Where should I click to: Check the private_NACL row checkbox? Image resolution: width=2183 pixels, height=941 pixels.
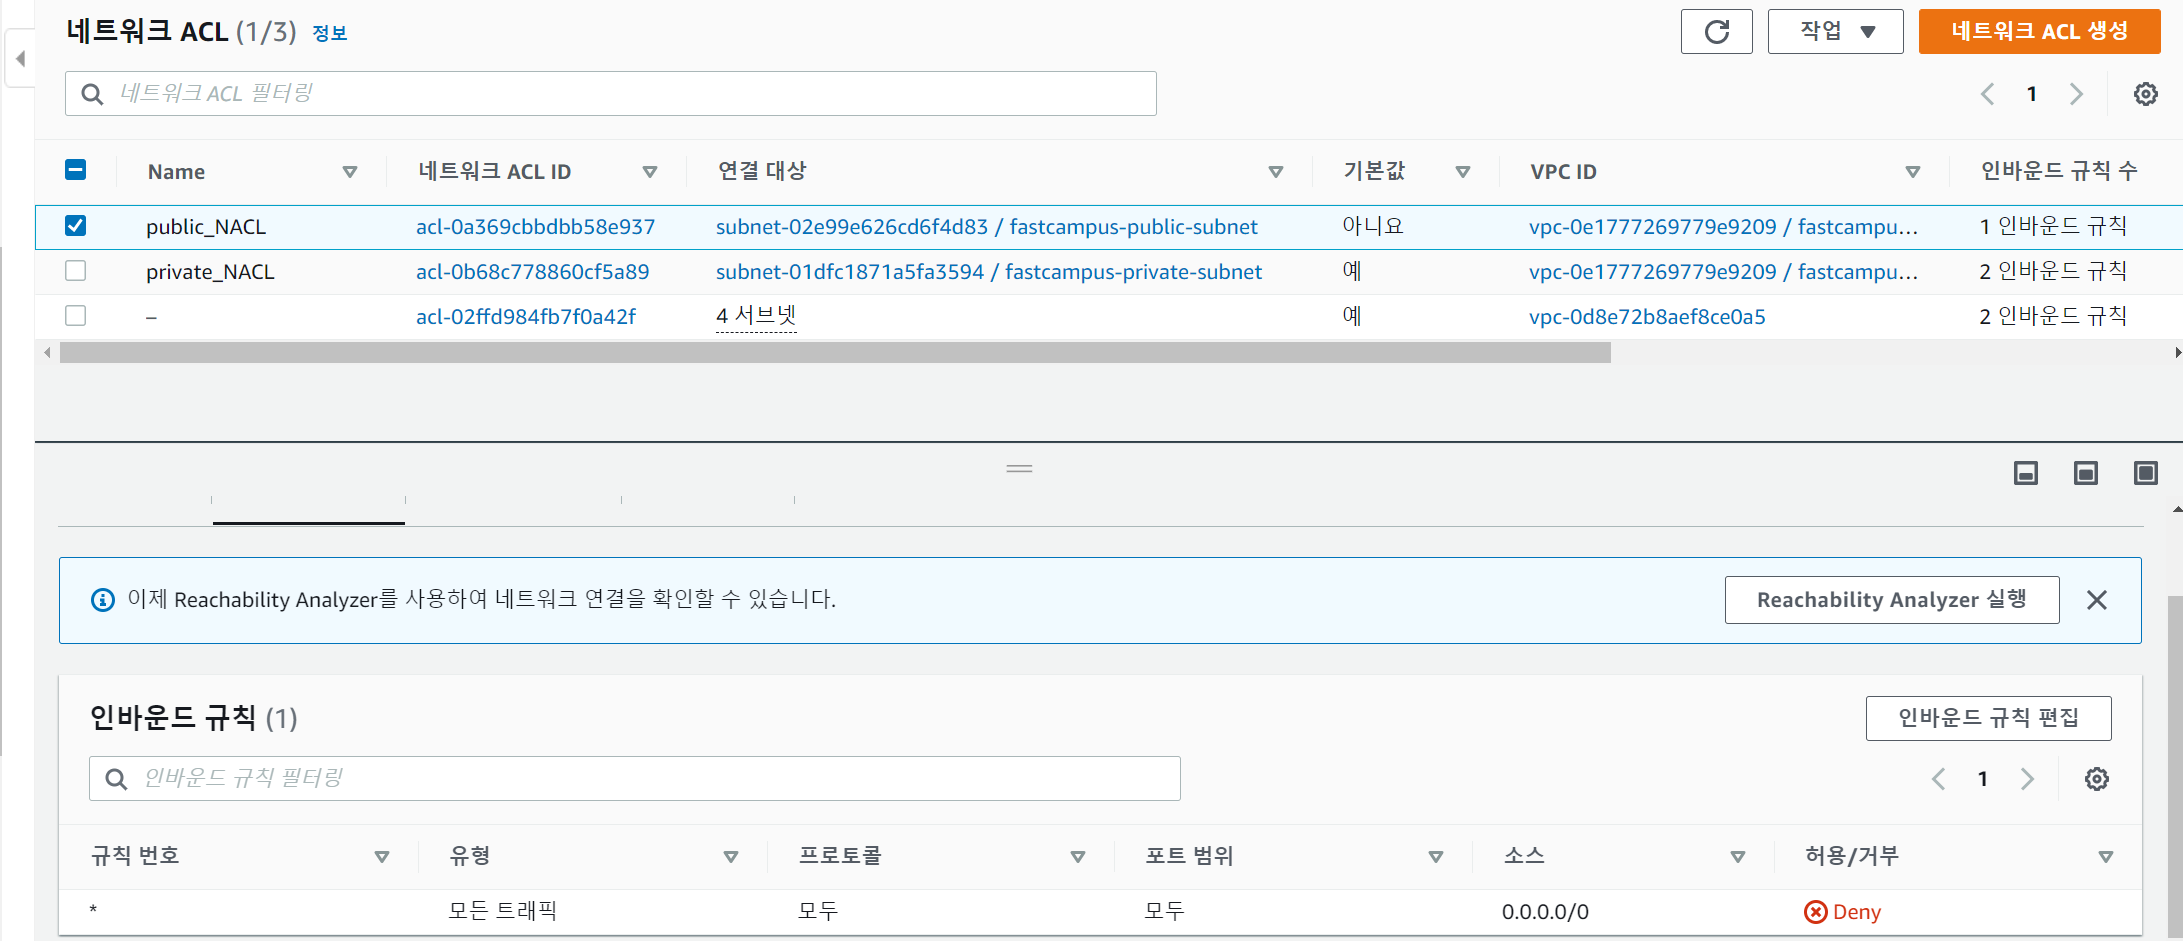click(75, 271)
